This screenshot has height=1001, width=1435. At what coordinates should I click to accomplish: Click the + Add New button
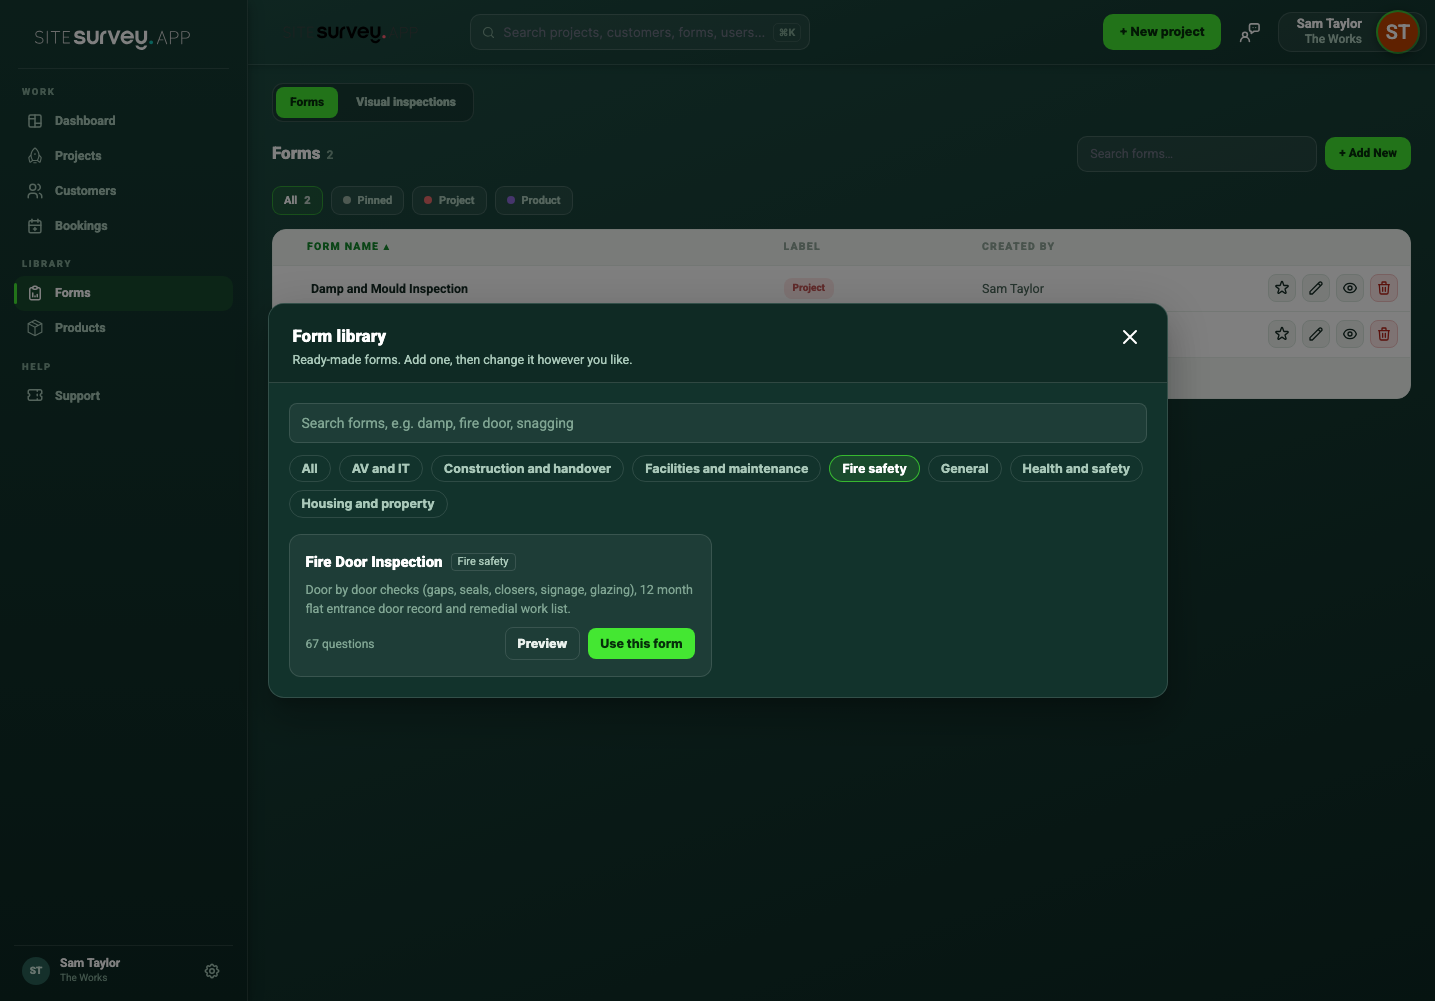pyautogui.click(x=1368, y=153)
